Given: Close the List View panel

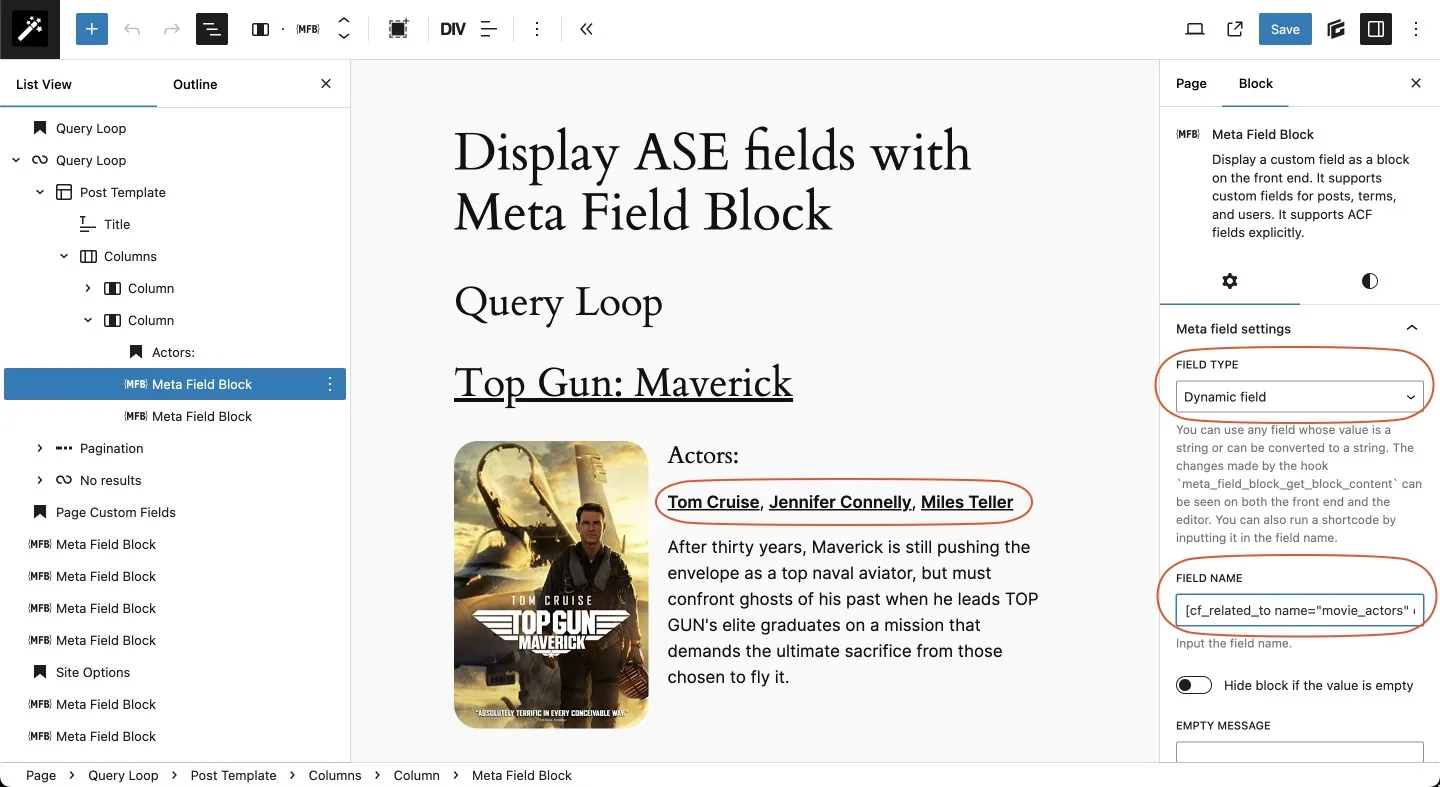Looking at the screenshot, I should pos(326,84).
